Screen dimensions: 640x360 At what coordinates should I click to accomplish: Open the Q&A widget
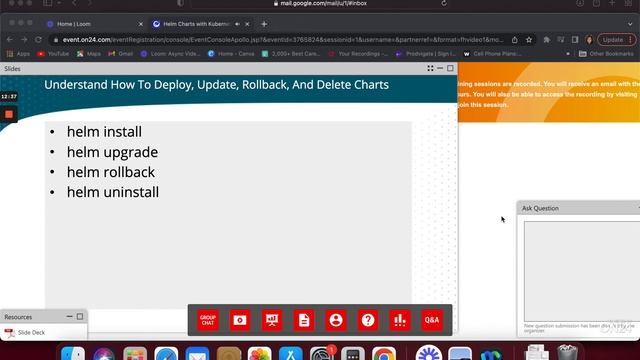click(432, 320)
